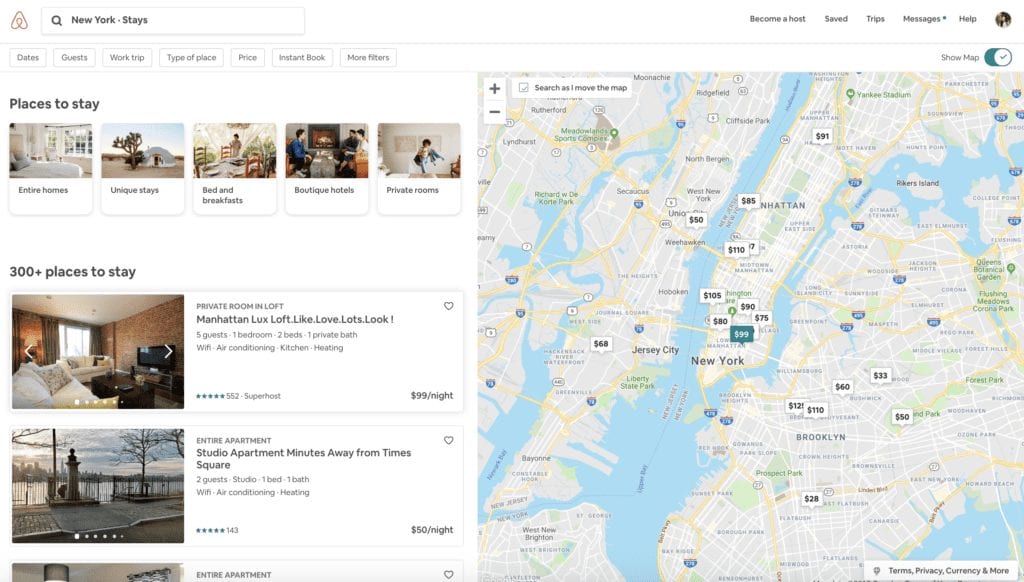This screenshot has height=582, width=1024.
Task: Zoom in on the map with the plus icon
Action: pos(494,88)
